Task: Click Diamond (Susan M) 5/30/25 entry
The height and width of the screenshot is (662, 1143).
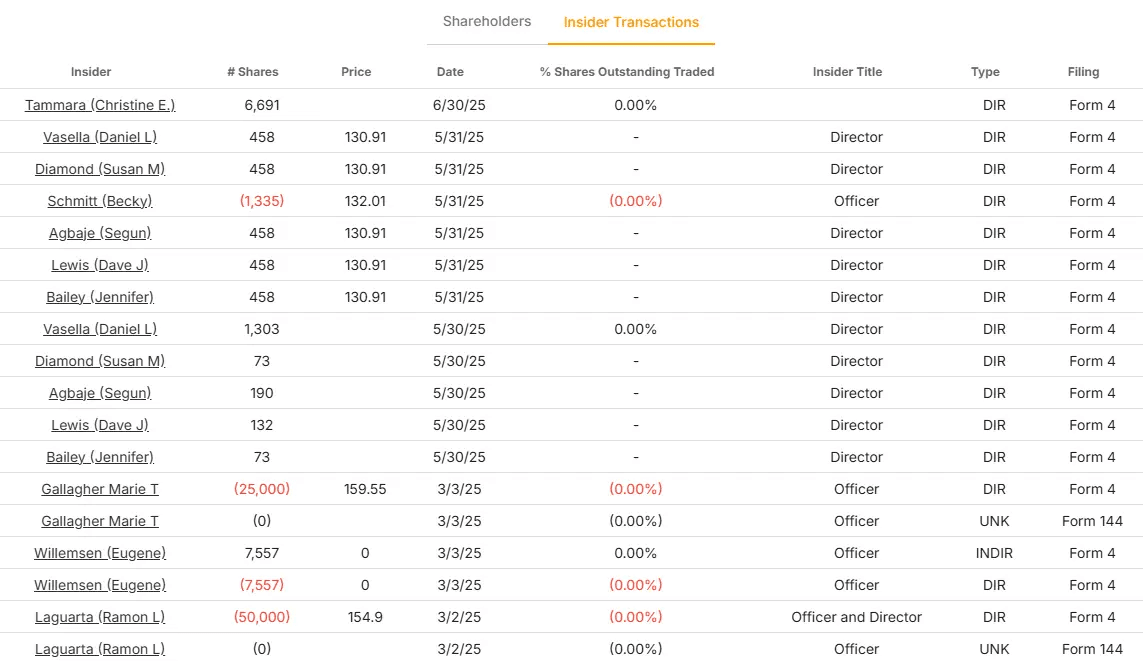Action: (100, 361)
